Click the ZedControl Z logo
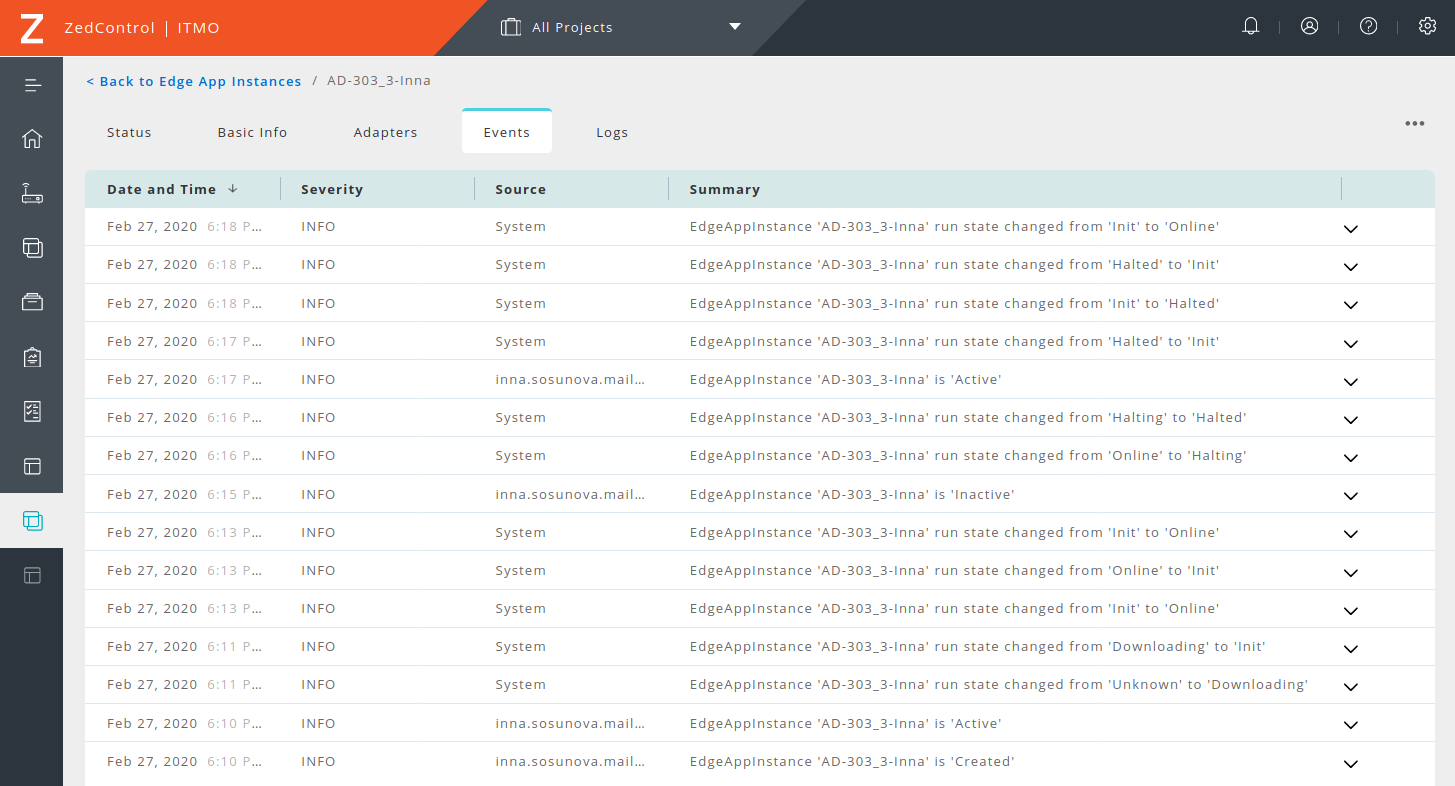Screen dimensions: 1455x786 tap(32, 28)
